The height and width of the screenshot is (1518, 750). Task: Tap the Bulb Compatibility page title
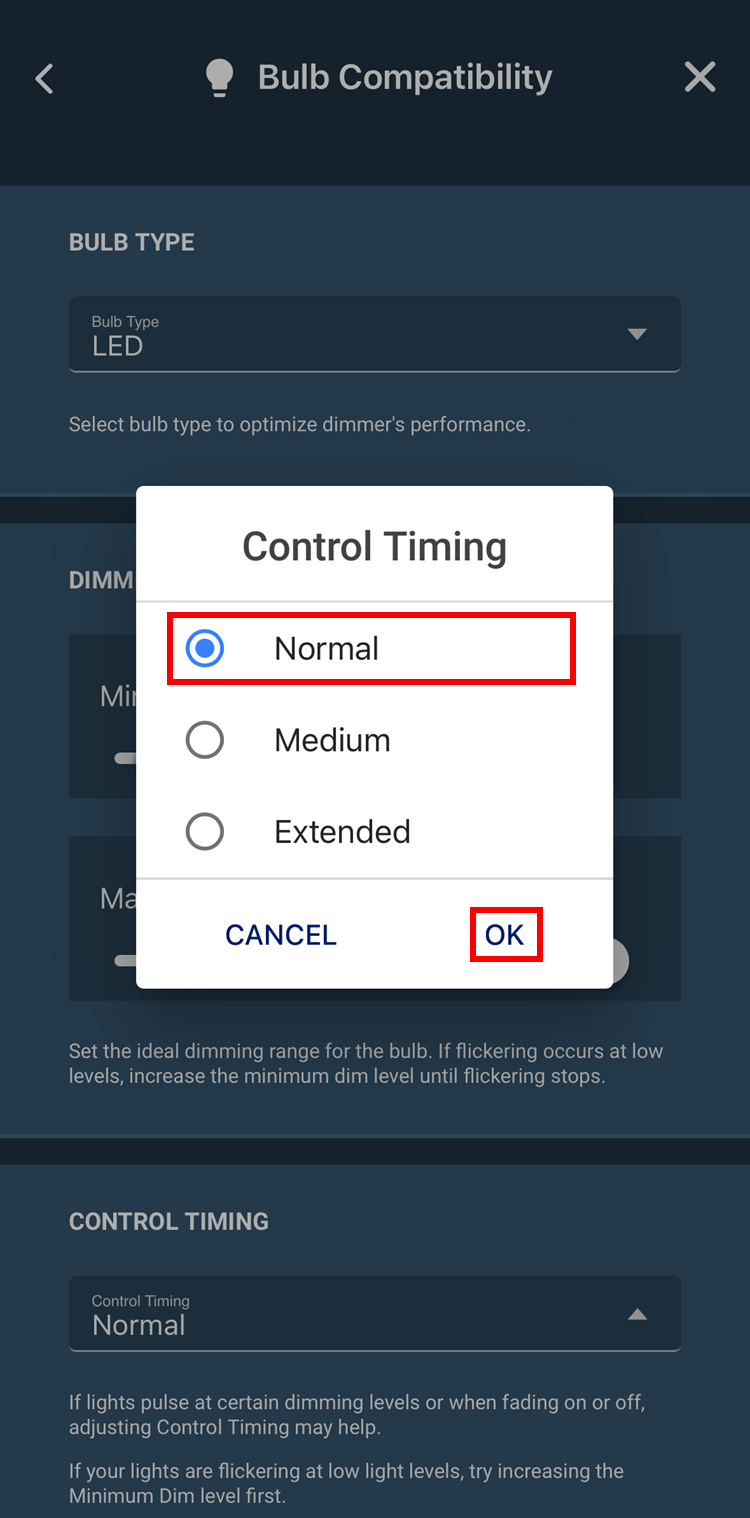click(404, 78)
